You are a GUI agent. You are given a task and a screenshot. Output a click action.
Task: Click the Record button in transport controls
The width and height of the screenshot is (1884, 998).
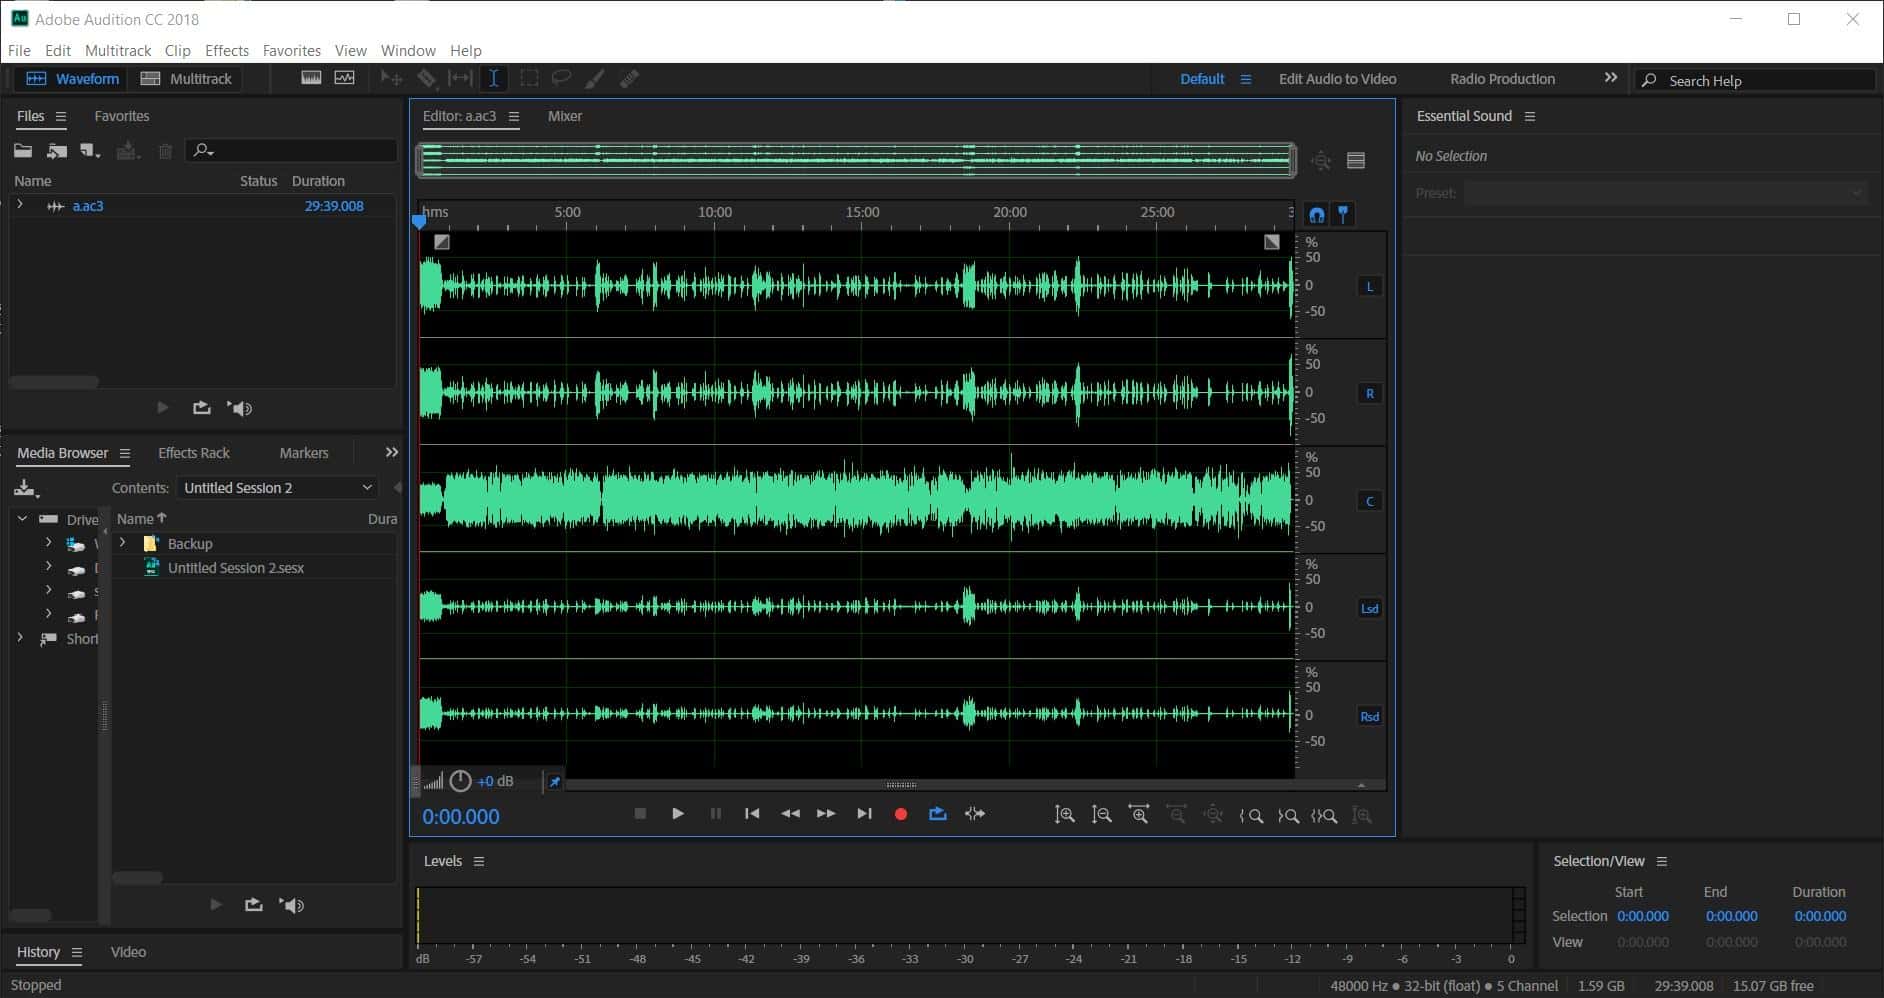tap(900, 814)
